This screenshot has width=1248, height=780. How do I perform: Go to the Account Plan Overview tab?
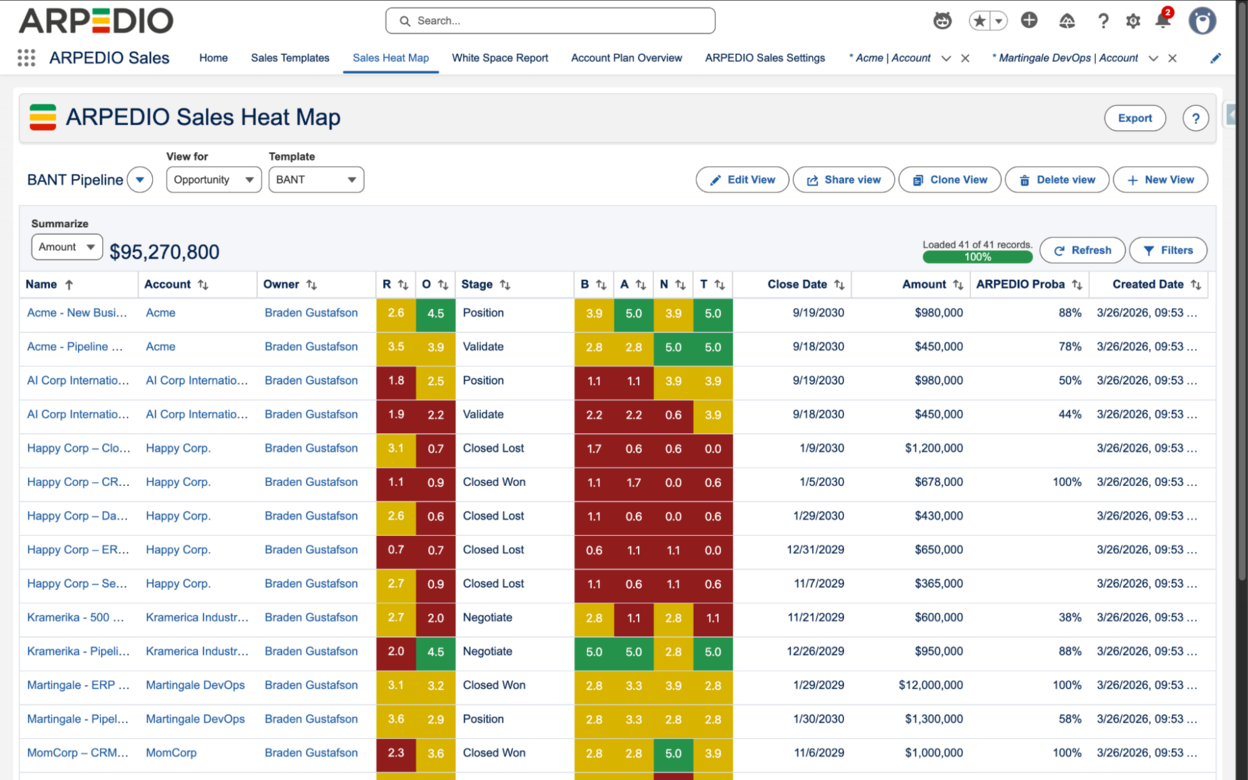[626, 58]
